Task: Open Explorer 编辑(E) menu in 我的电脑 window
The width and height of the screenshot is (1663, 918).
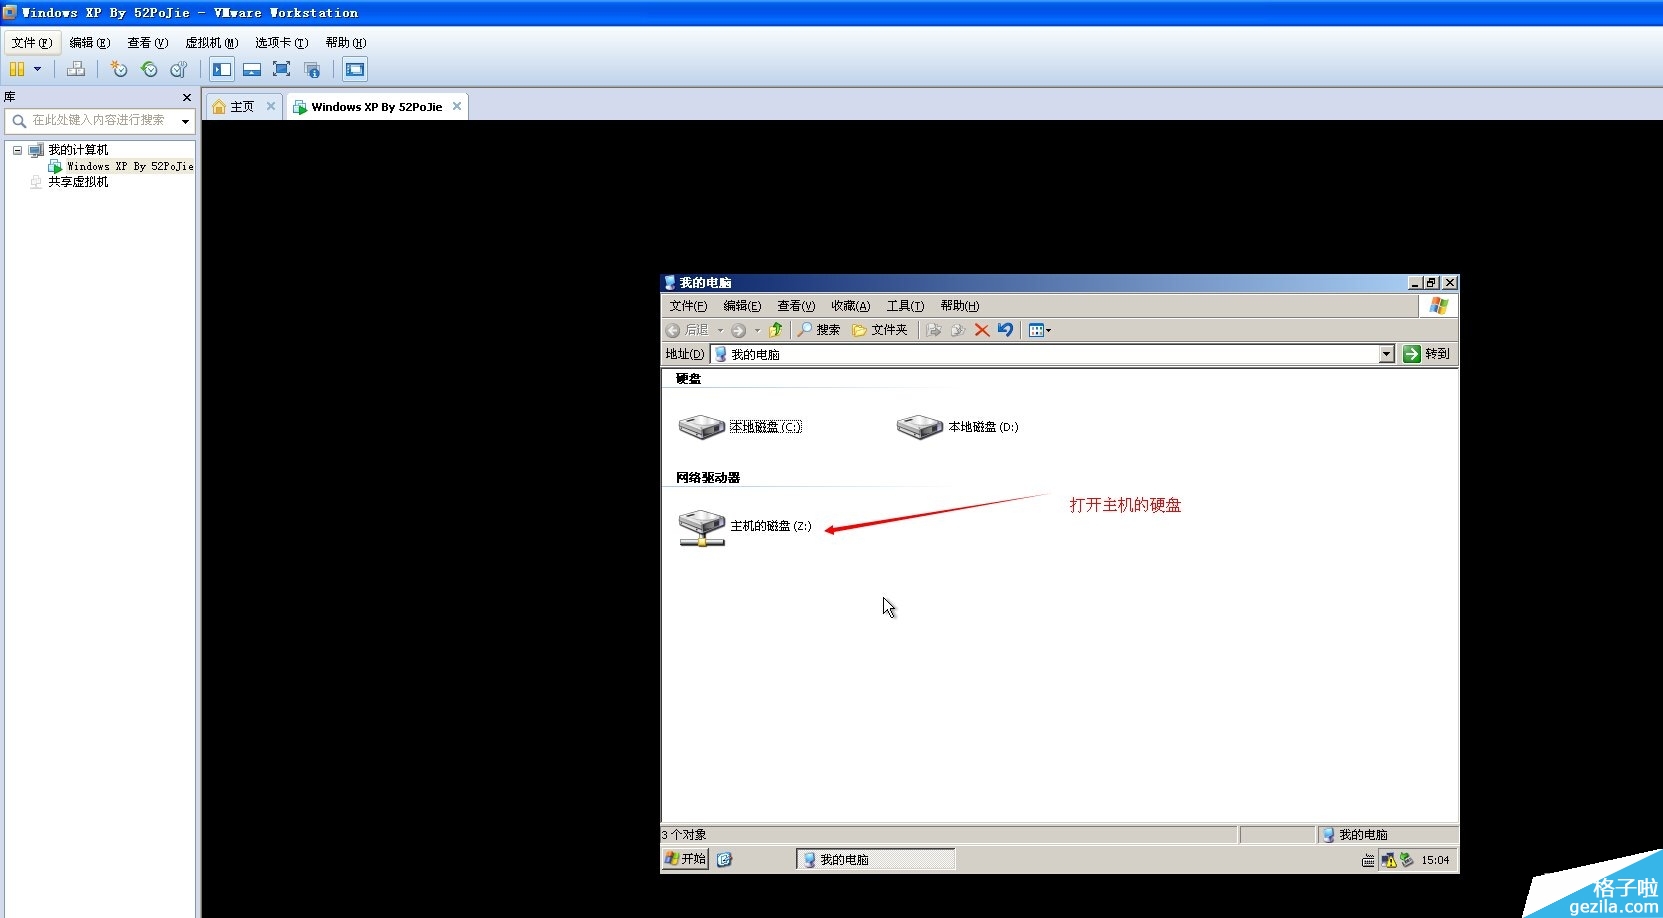Action: (x=742, y=306)
